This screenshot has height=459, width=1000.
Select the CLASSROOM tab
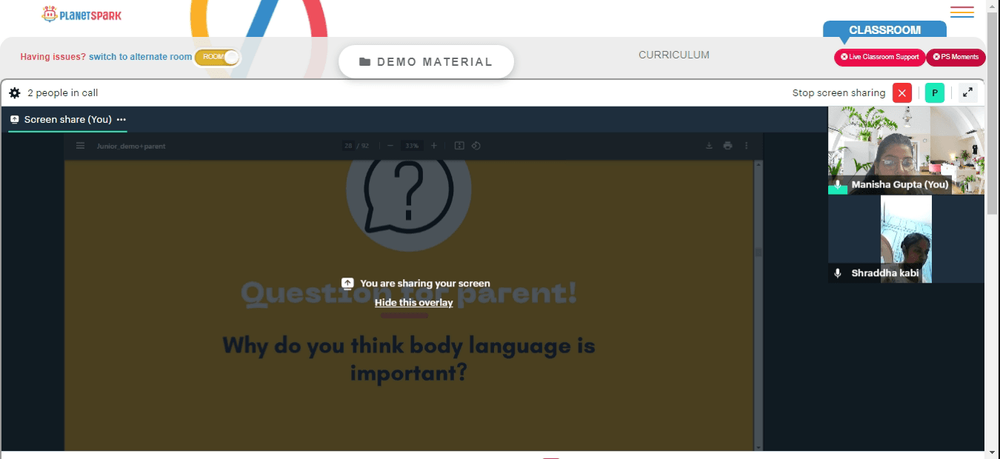pyautogui.click(x=885, y=30)
